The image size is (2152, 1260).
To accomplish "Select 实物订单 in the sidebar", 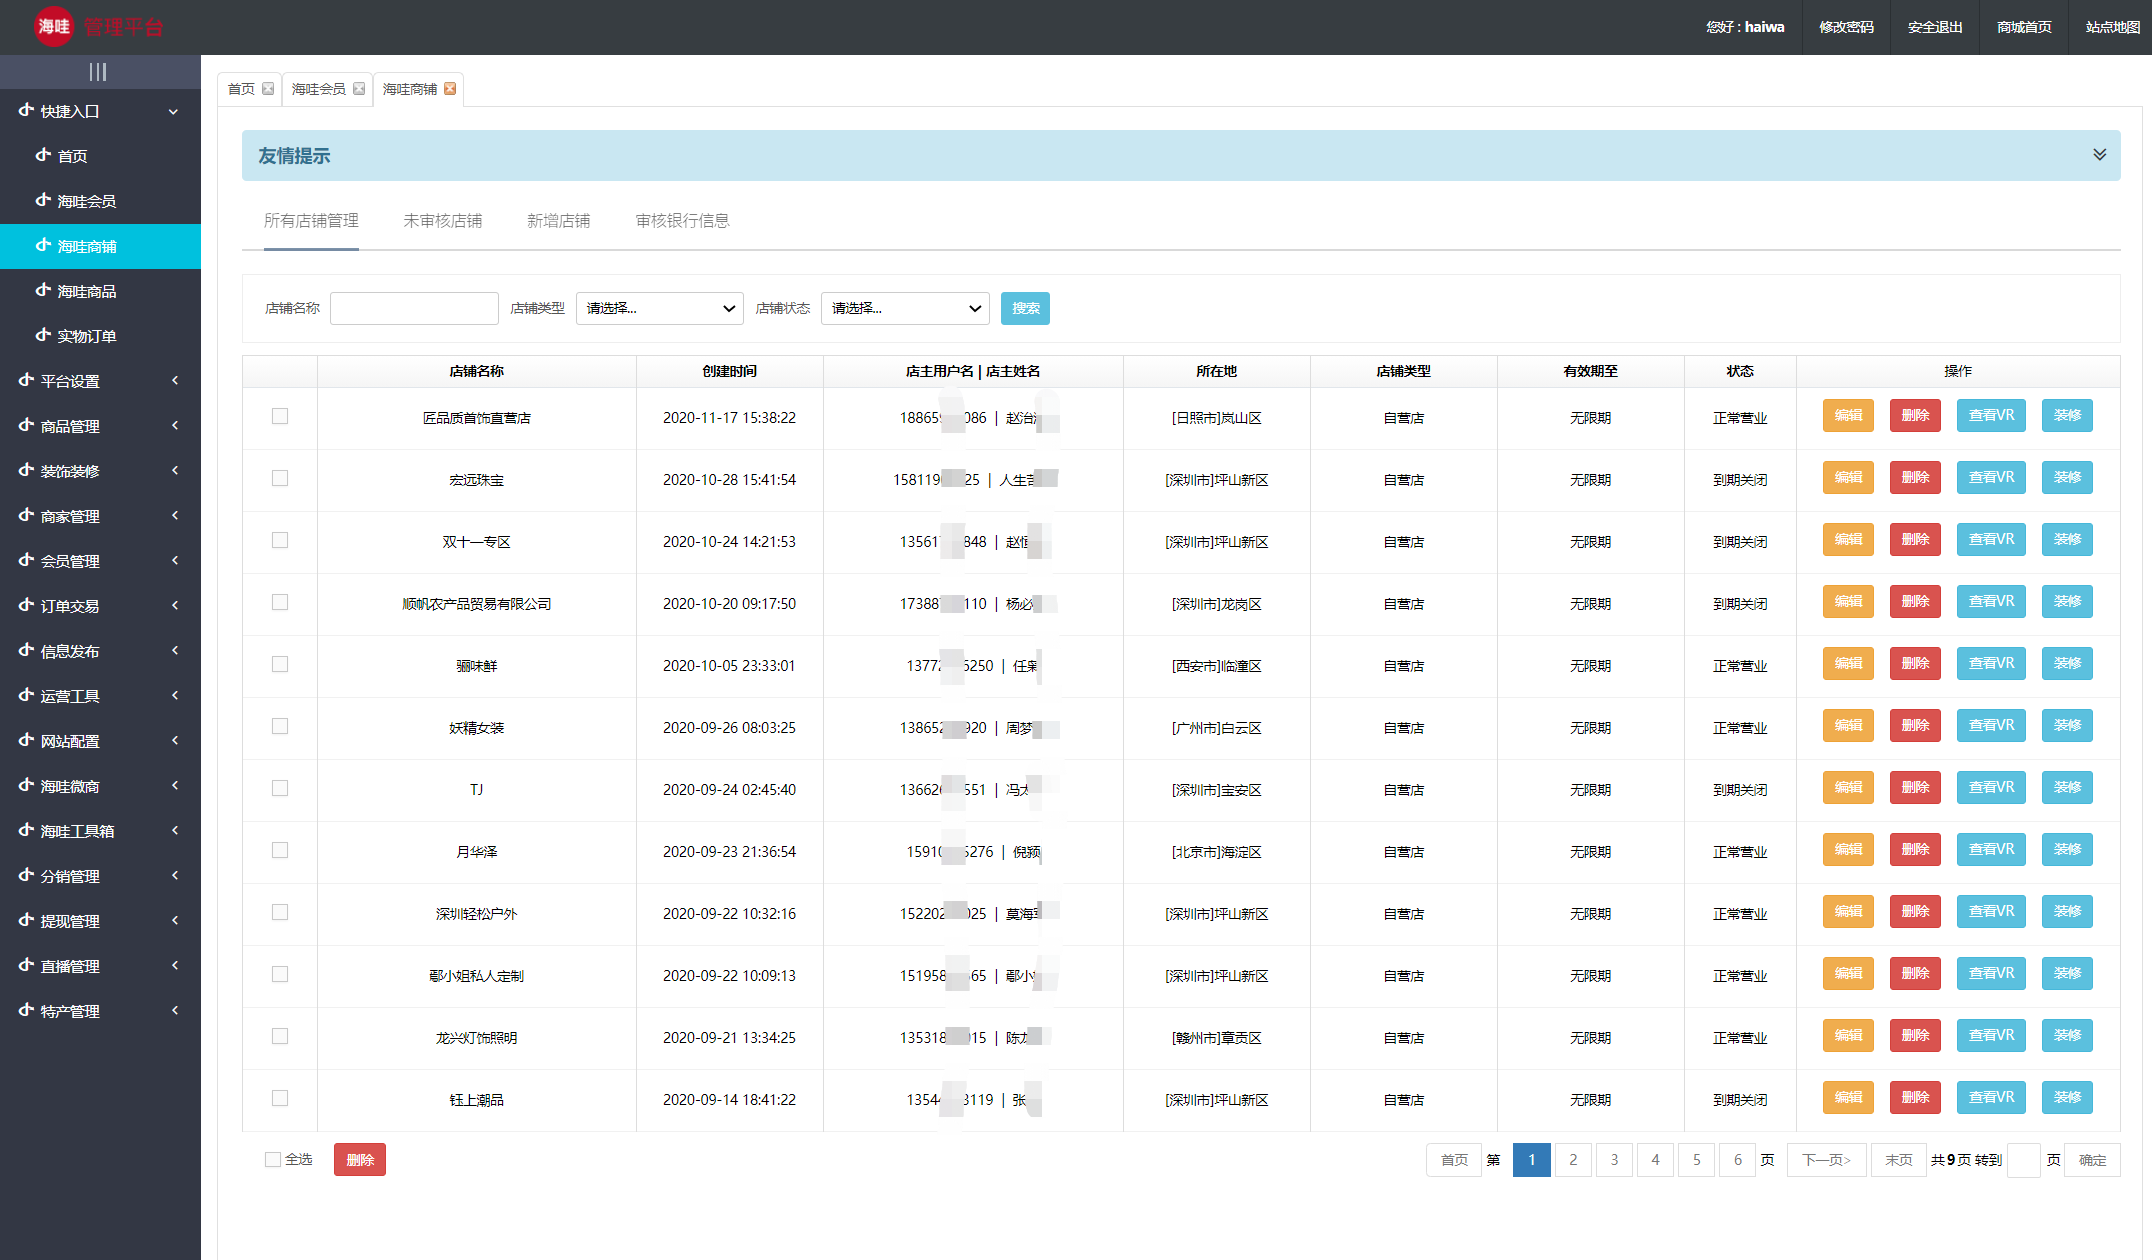I will pyautogui.click(x=88, y=335).
